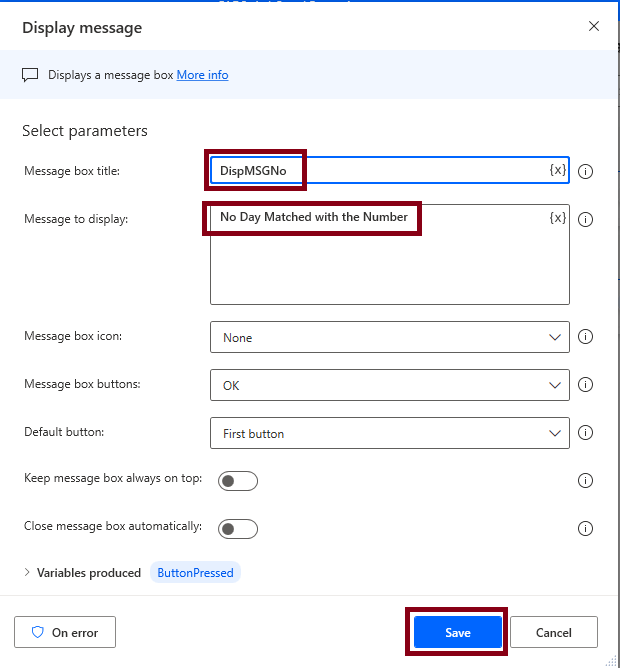This screenshot has width=620, height=668.
Task: Enable Keep message box always on top
Action: (x=238, y=481)
